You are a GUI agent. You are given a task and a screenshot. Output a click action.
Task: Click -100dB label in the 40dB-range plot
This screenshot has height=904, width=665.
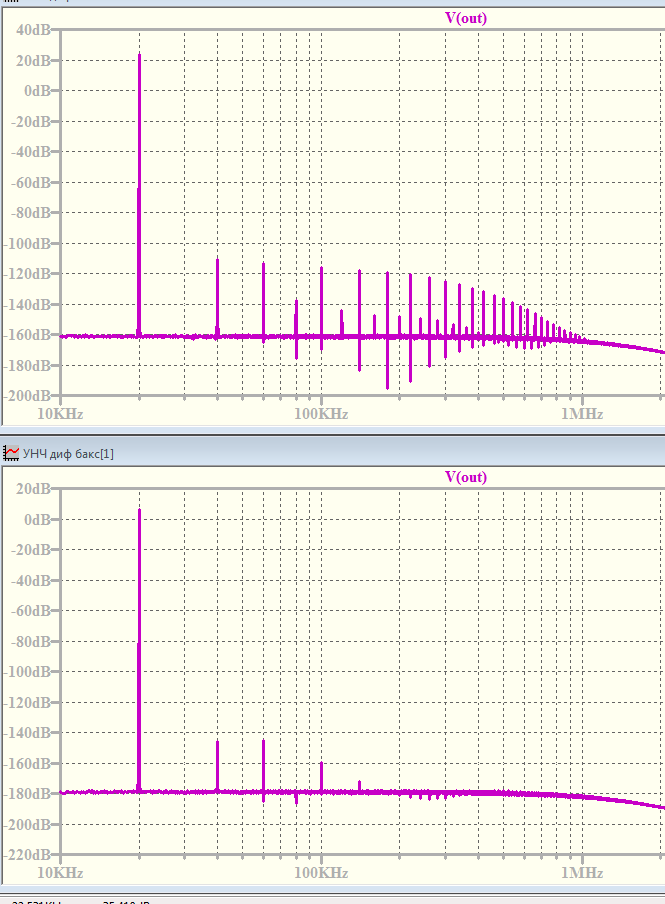point(28,243)
